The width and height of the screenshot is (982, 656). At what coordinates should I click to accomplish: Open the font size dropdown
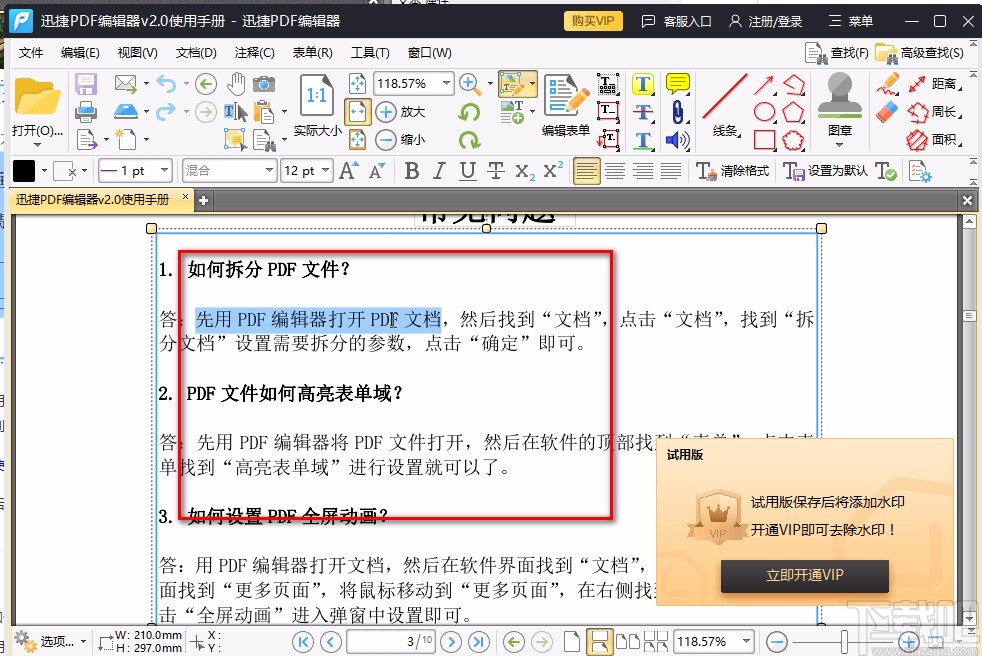click(324, 171)
